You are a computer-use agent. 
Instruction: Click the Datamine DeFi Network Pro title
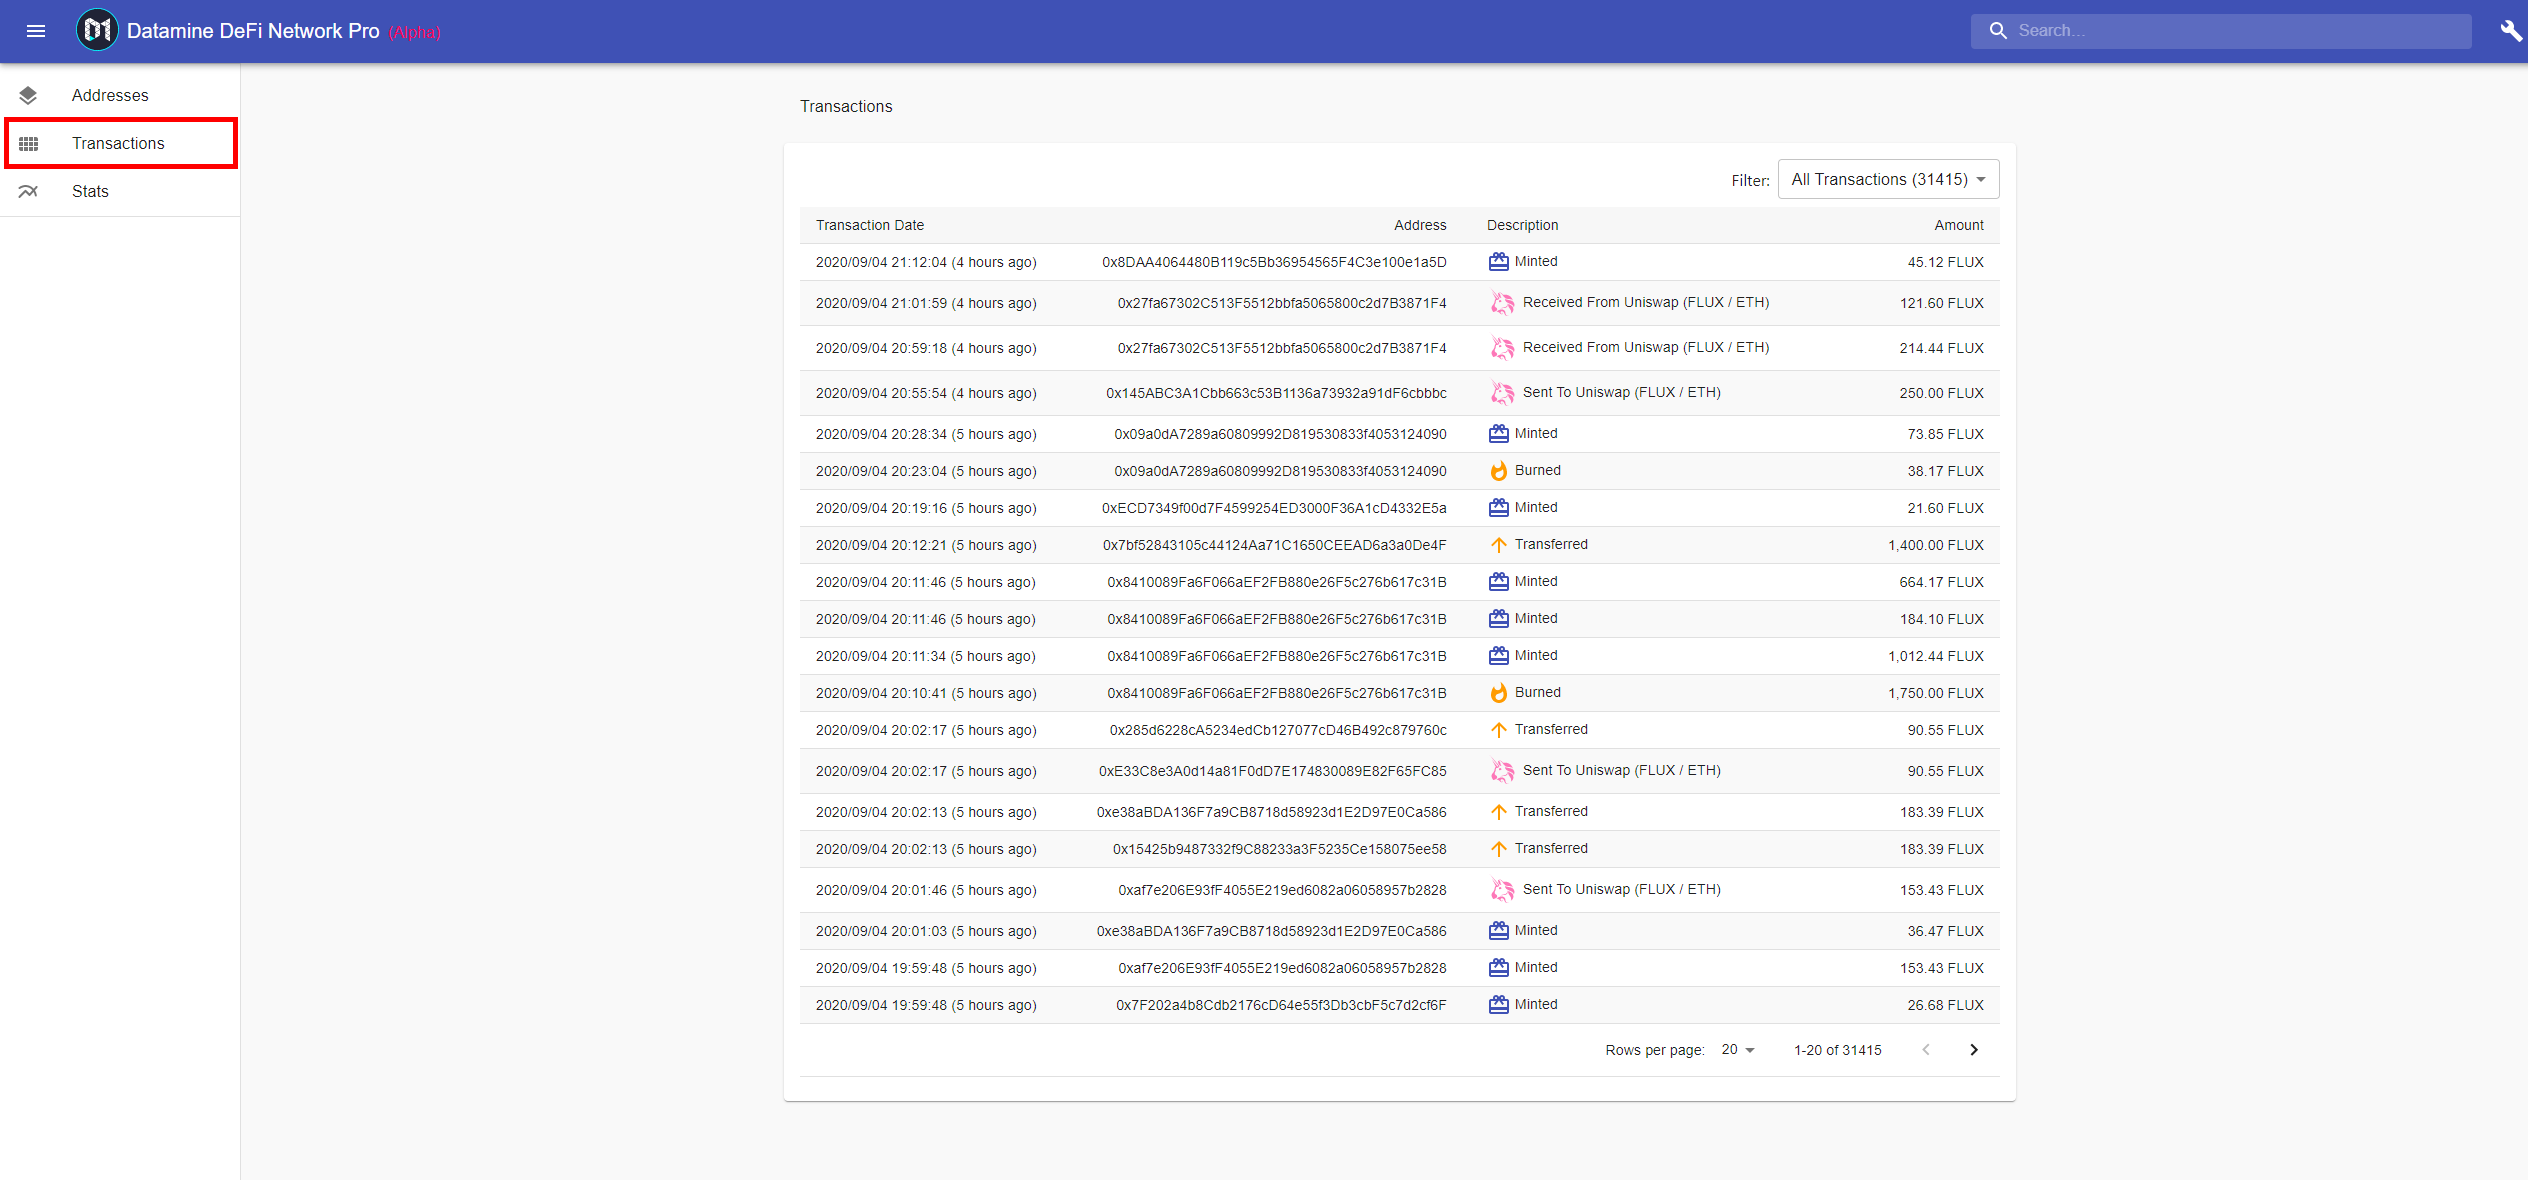coord(253,31)
